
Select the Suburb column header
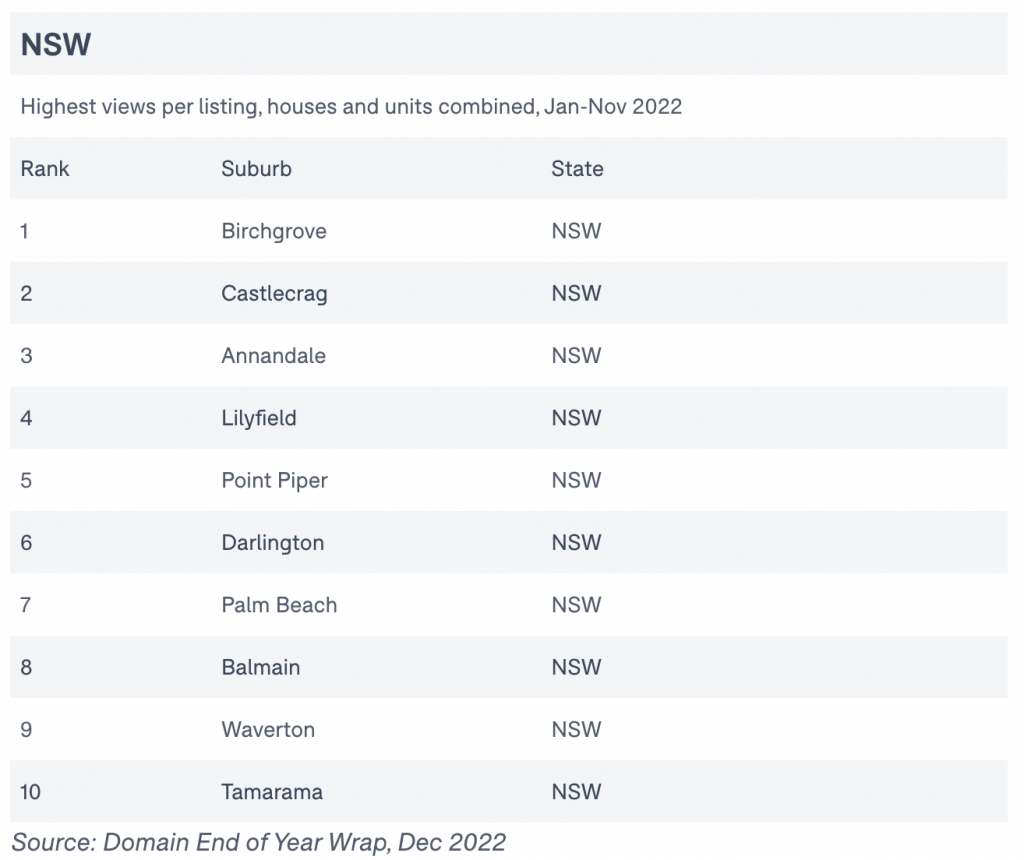point(256,168)
